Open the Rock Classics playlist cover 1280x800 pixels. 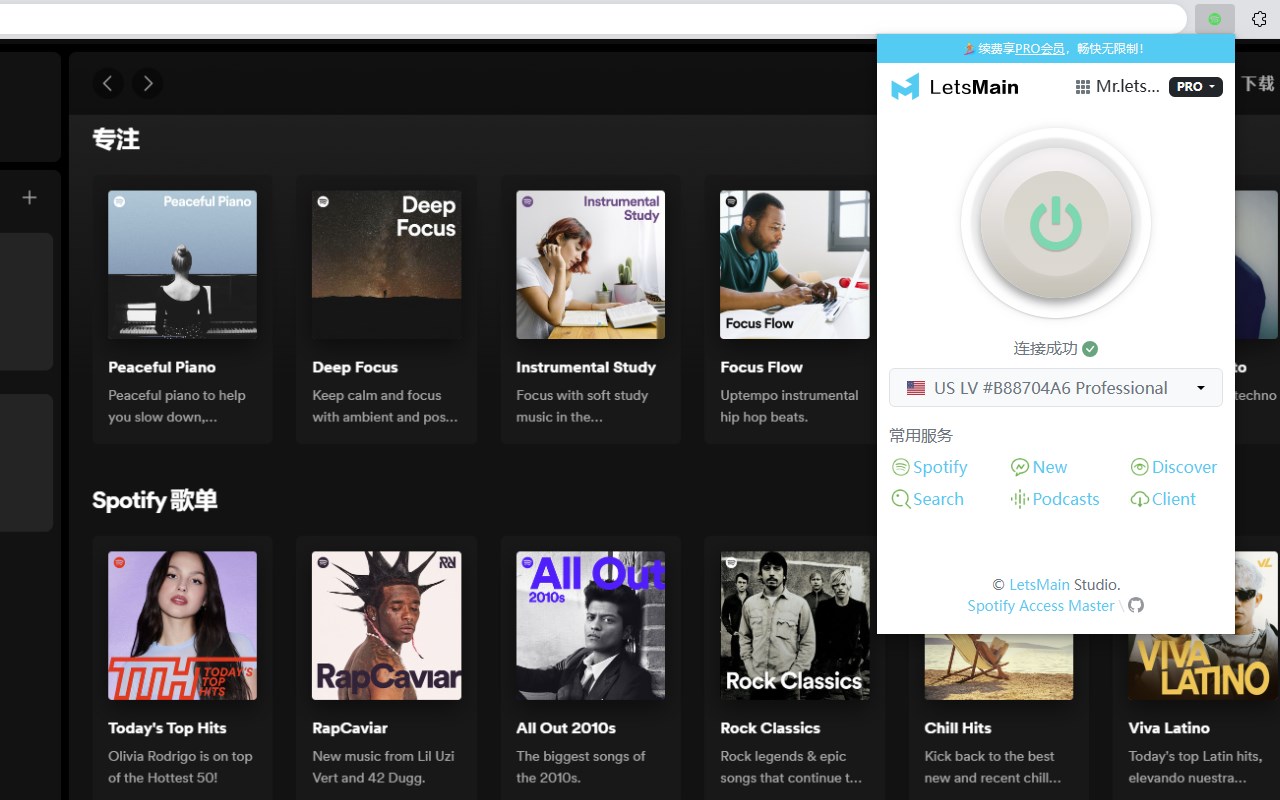(x=794, y=626)
